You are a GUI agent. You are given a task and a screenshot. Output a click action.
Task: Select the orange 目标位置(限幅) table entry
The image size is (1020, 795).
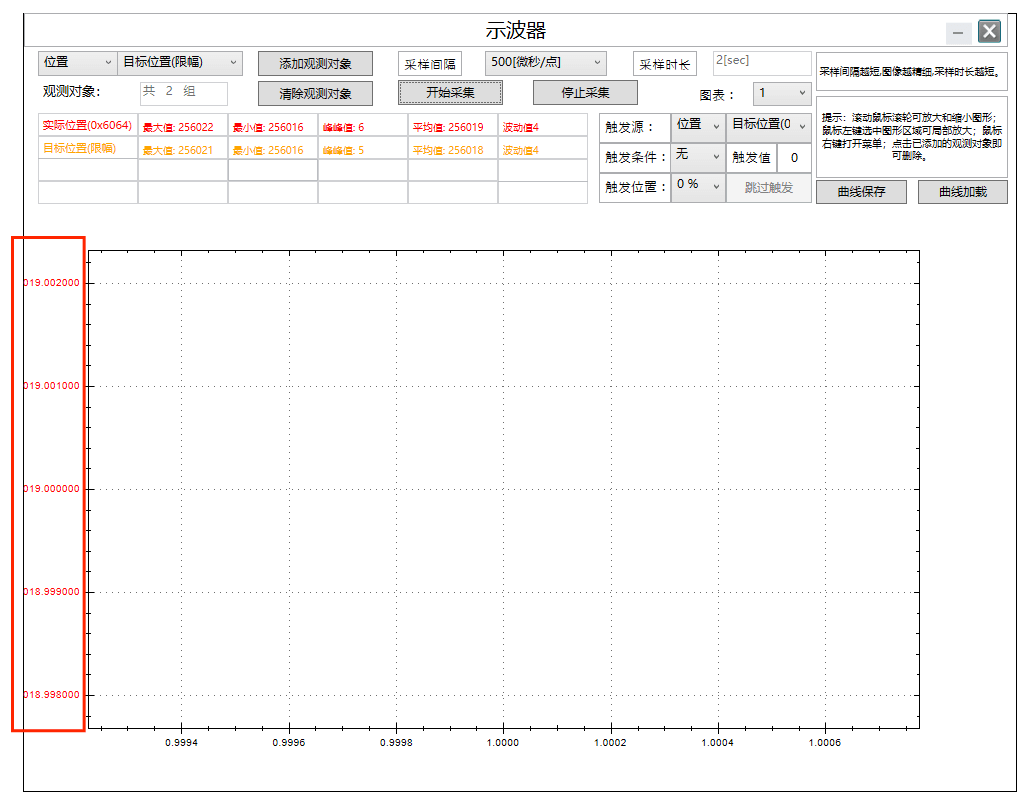pos(79,149)
